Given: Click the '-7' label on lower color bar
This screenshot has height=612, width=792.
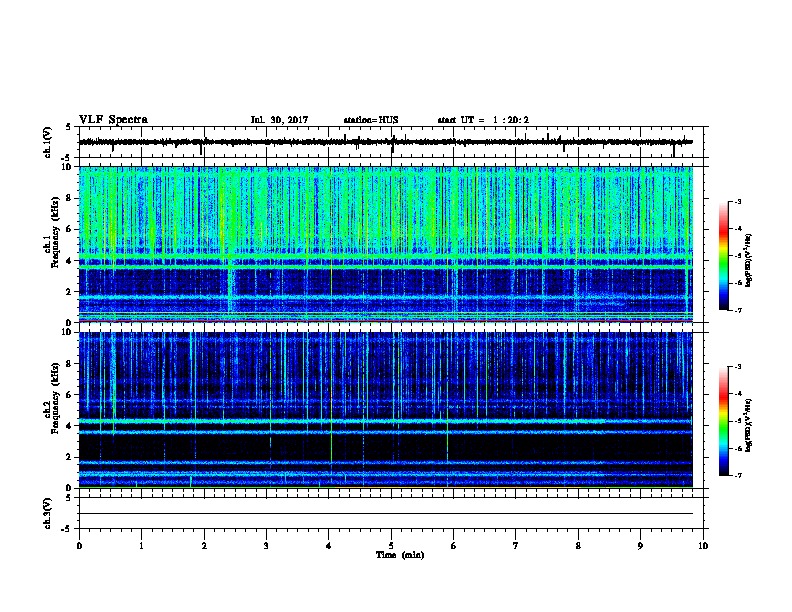Looking at the screenshot, I should coord(738,476).
